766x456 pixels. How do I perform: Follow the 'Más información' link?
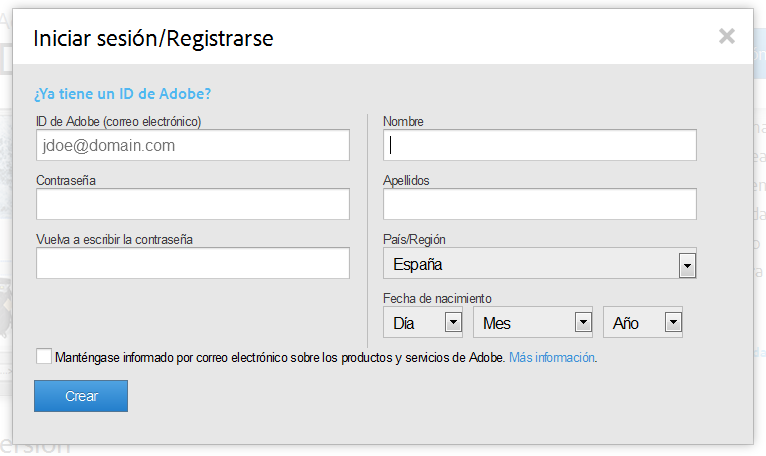pos(552,357)
